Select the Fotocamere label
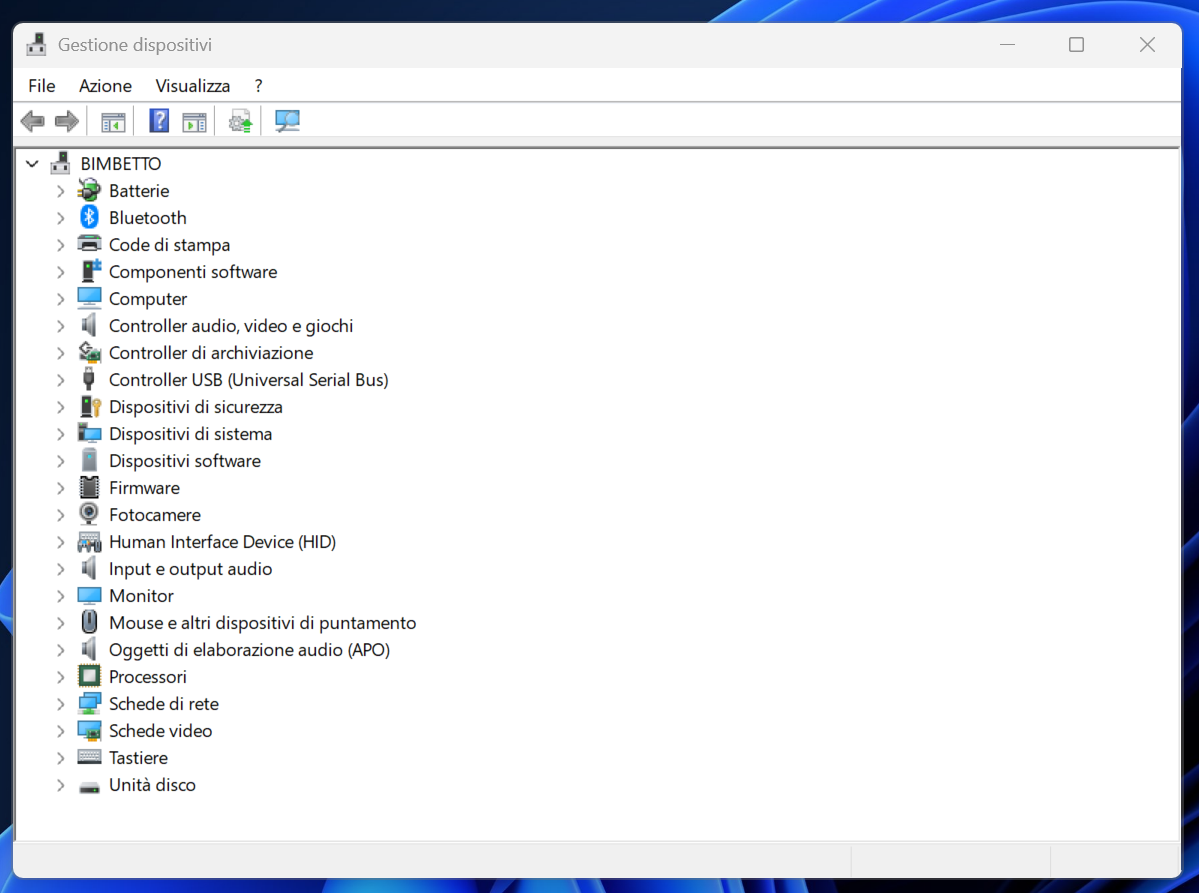The image size is (1199, 893). click(154, 515)
